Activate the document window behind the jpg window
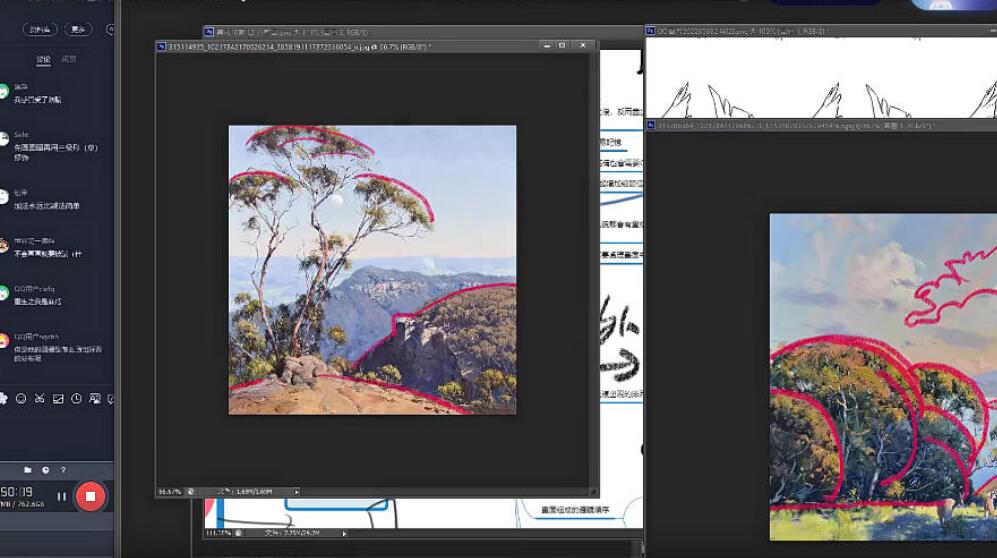This screenshot has height=558, width=997. click(423, 32)
